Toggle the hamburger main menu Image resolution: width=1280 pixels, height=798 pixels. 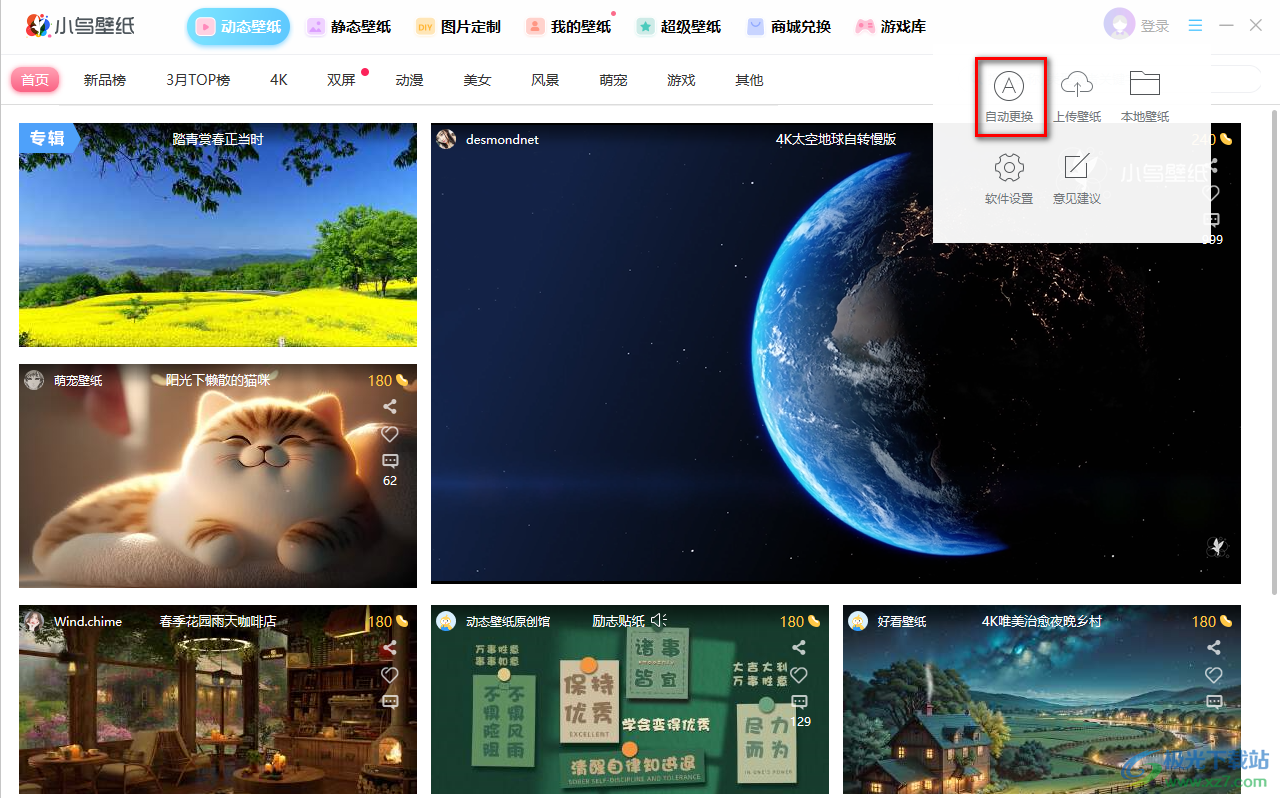tap(1196, 26)
